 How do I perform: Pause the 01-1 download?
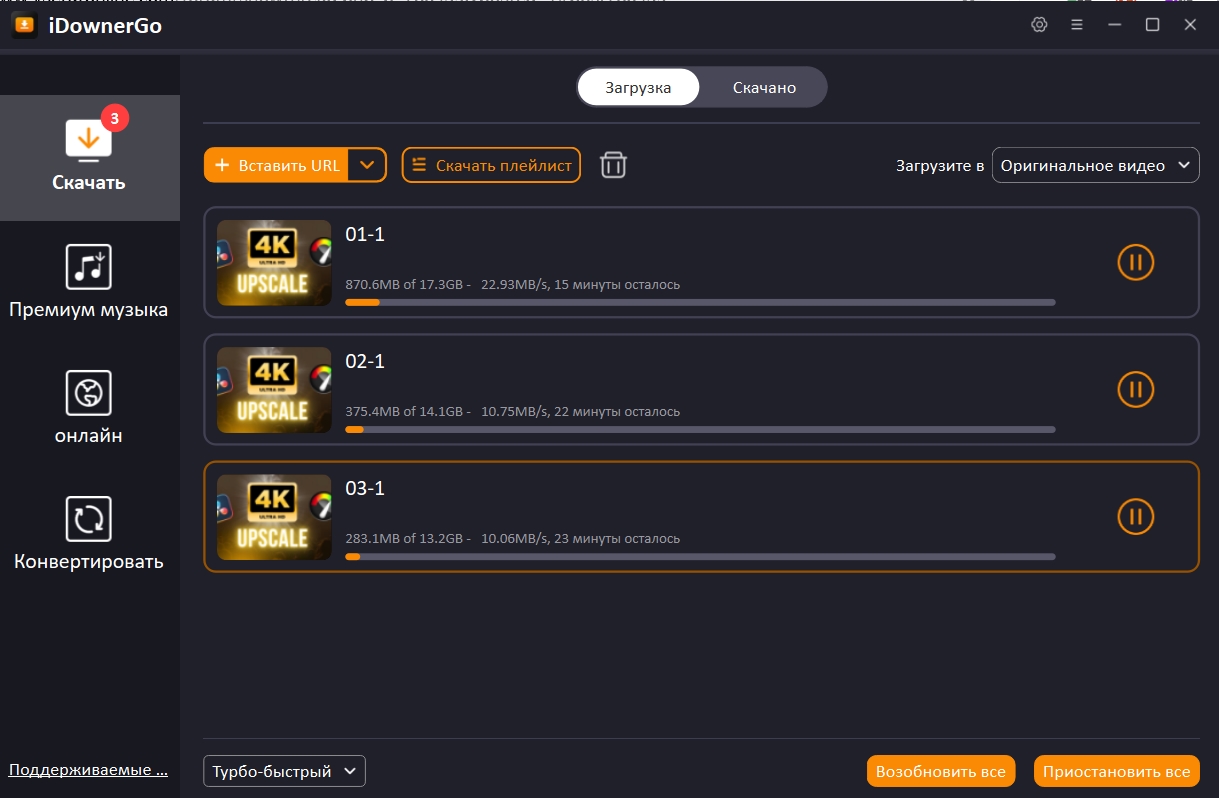tap(1135, 263)
